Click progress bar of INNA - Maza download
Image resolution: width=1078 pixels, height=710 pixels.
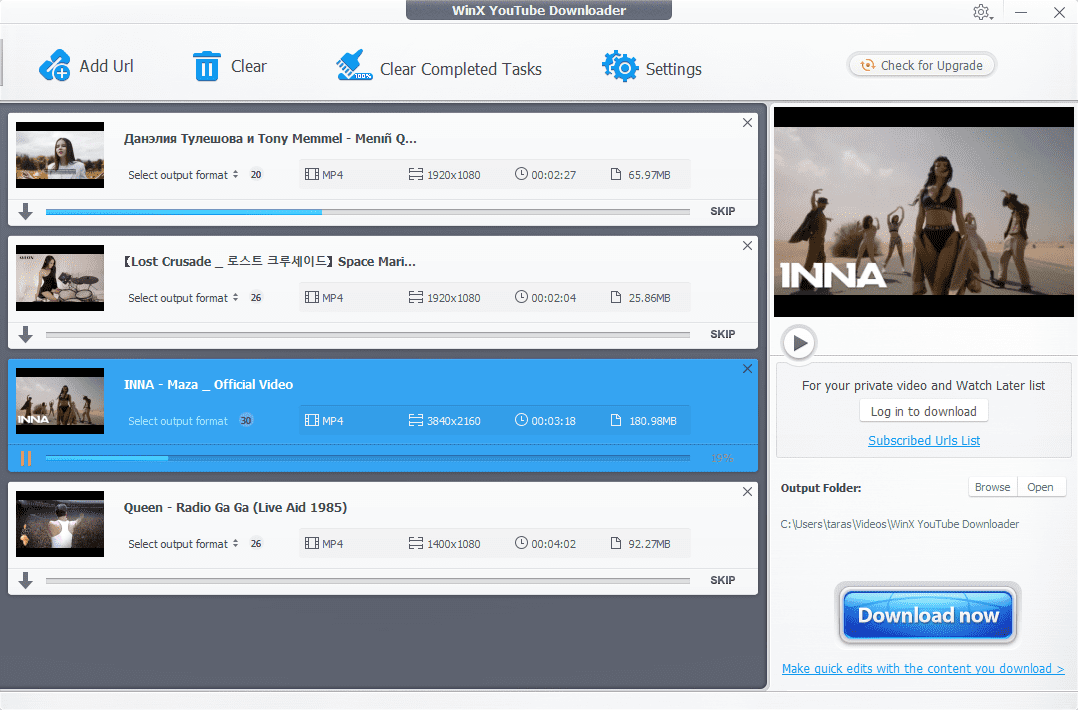coord(368,458)
